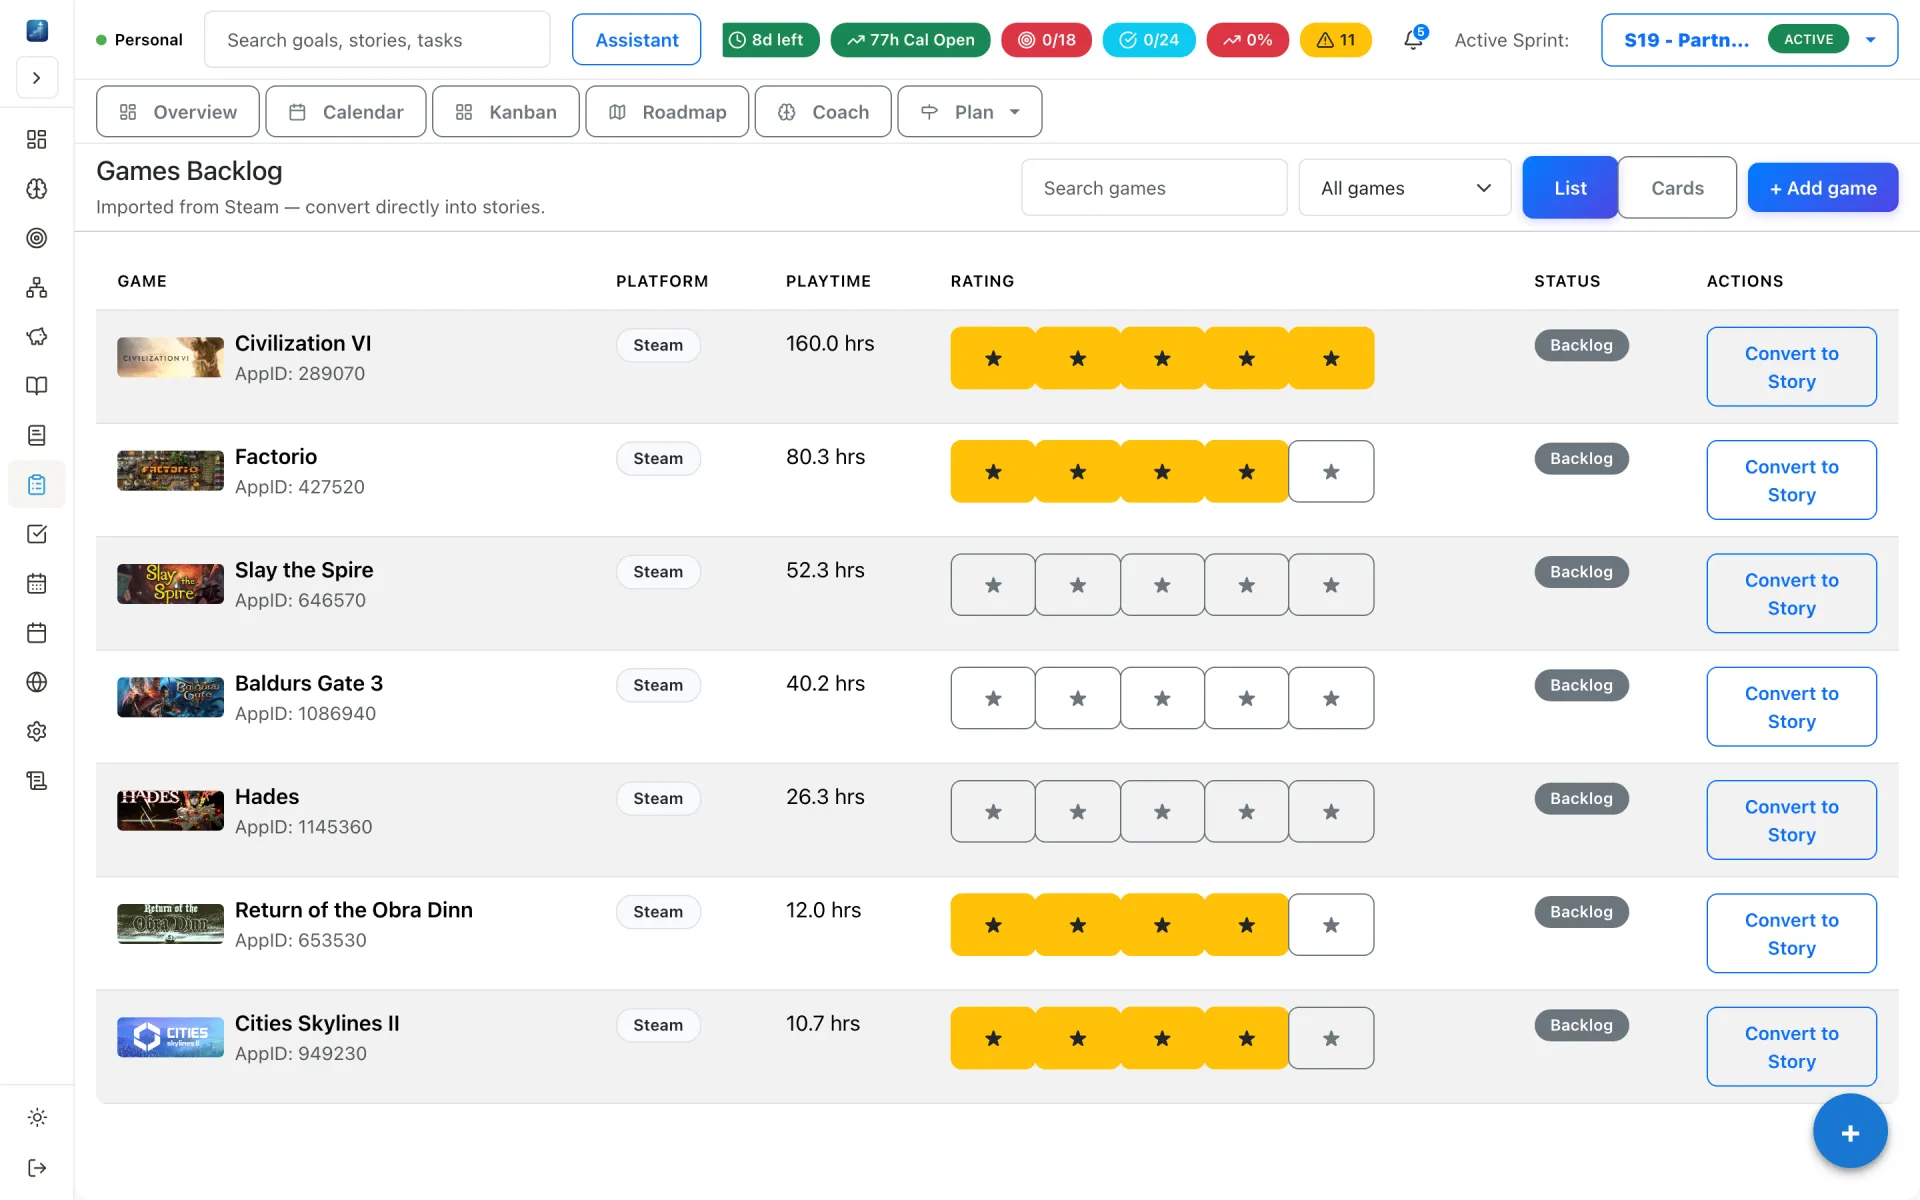This screenshot has width=1920, height=1200.
Task: Click the Personal persona indicator
Action: pyautogui.click(x=139, y=40)
